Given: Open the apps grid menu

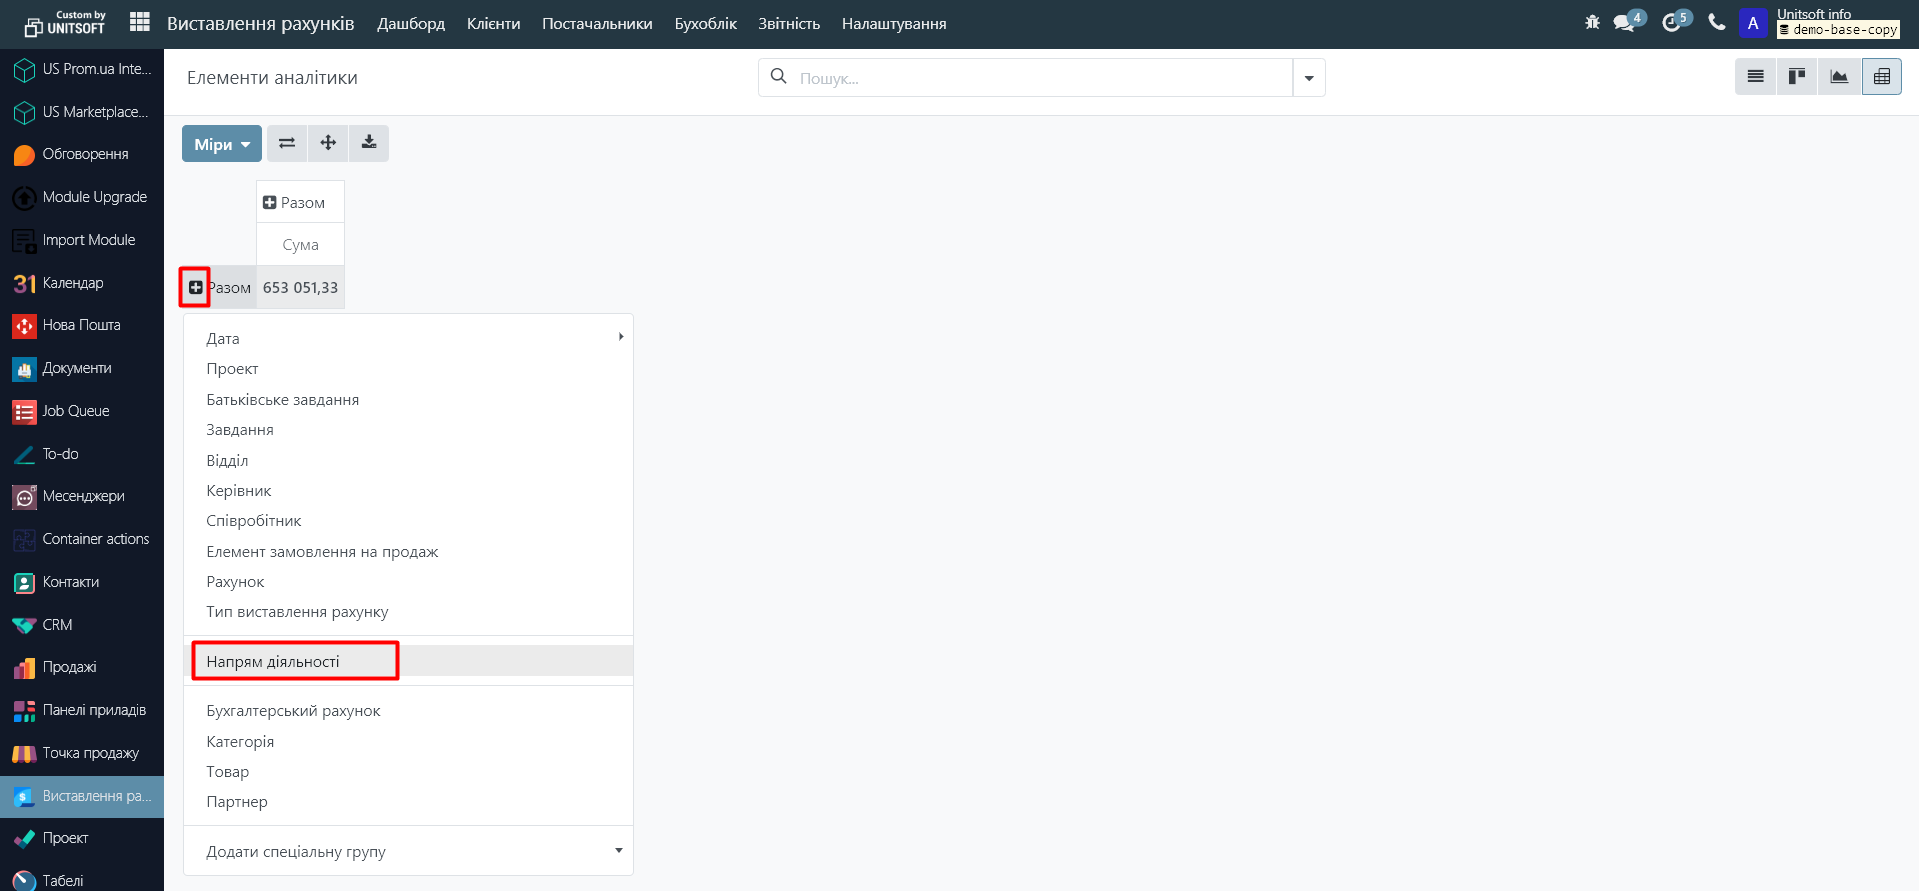Looking at the screenshot, I should (140, 22).
